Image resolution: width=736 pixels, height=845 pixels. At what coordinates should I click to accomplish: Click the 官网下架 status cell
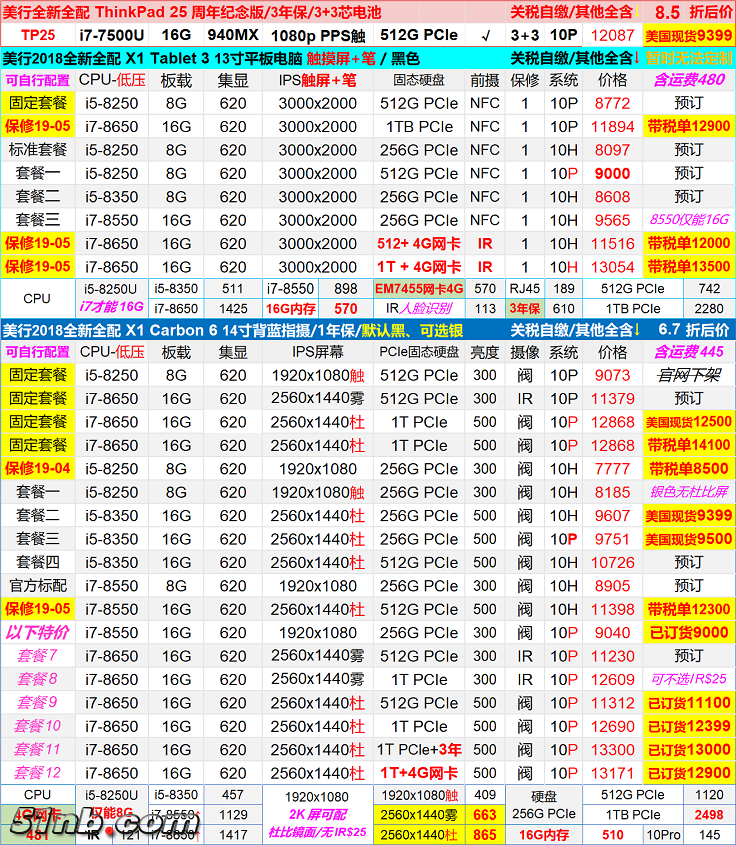pyautogui.click(x=689, y=375)
